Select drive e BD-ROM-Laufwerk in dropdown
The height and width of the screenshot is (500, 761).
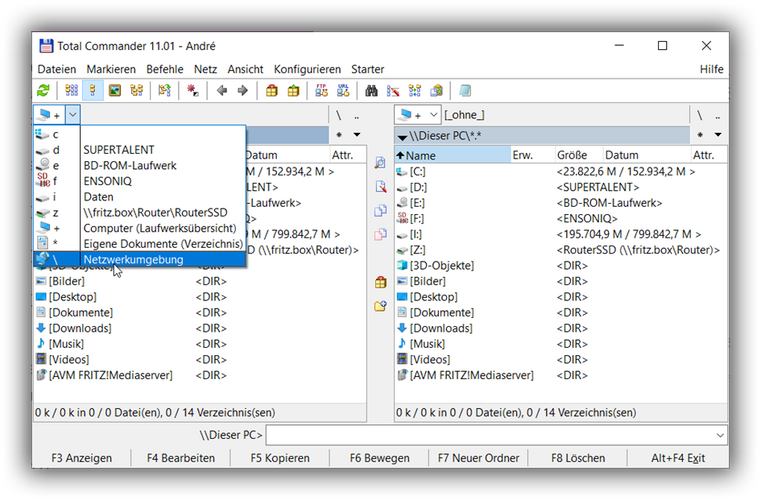pyautogui.click(x=140, y=166)
